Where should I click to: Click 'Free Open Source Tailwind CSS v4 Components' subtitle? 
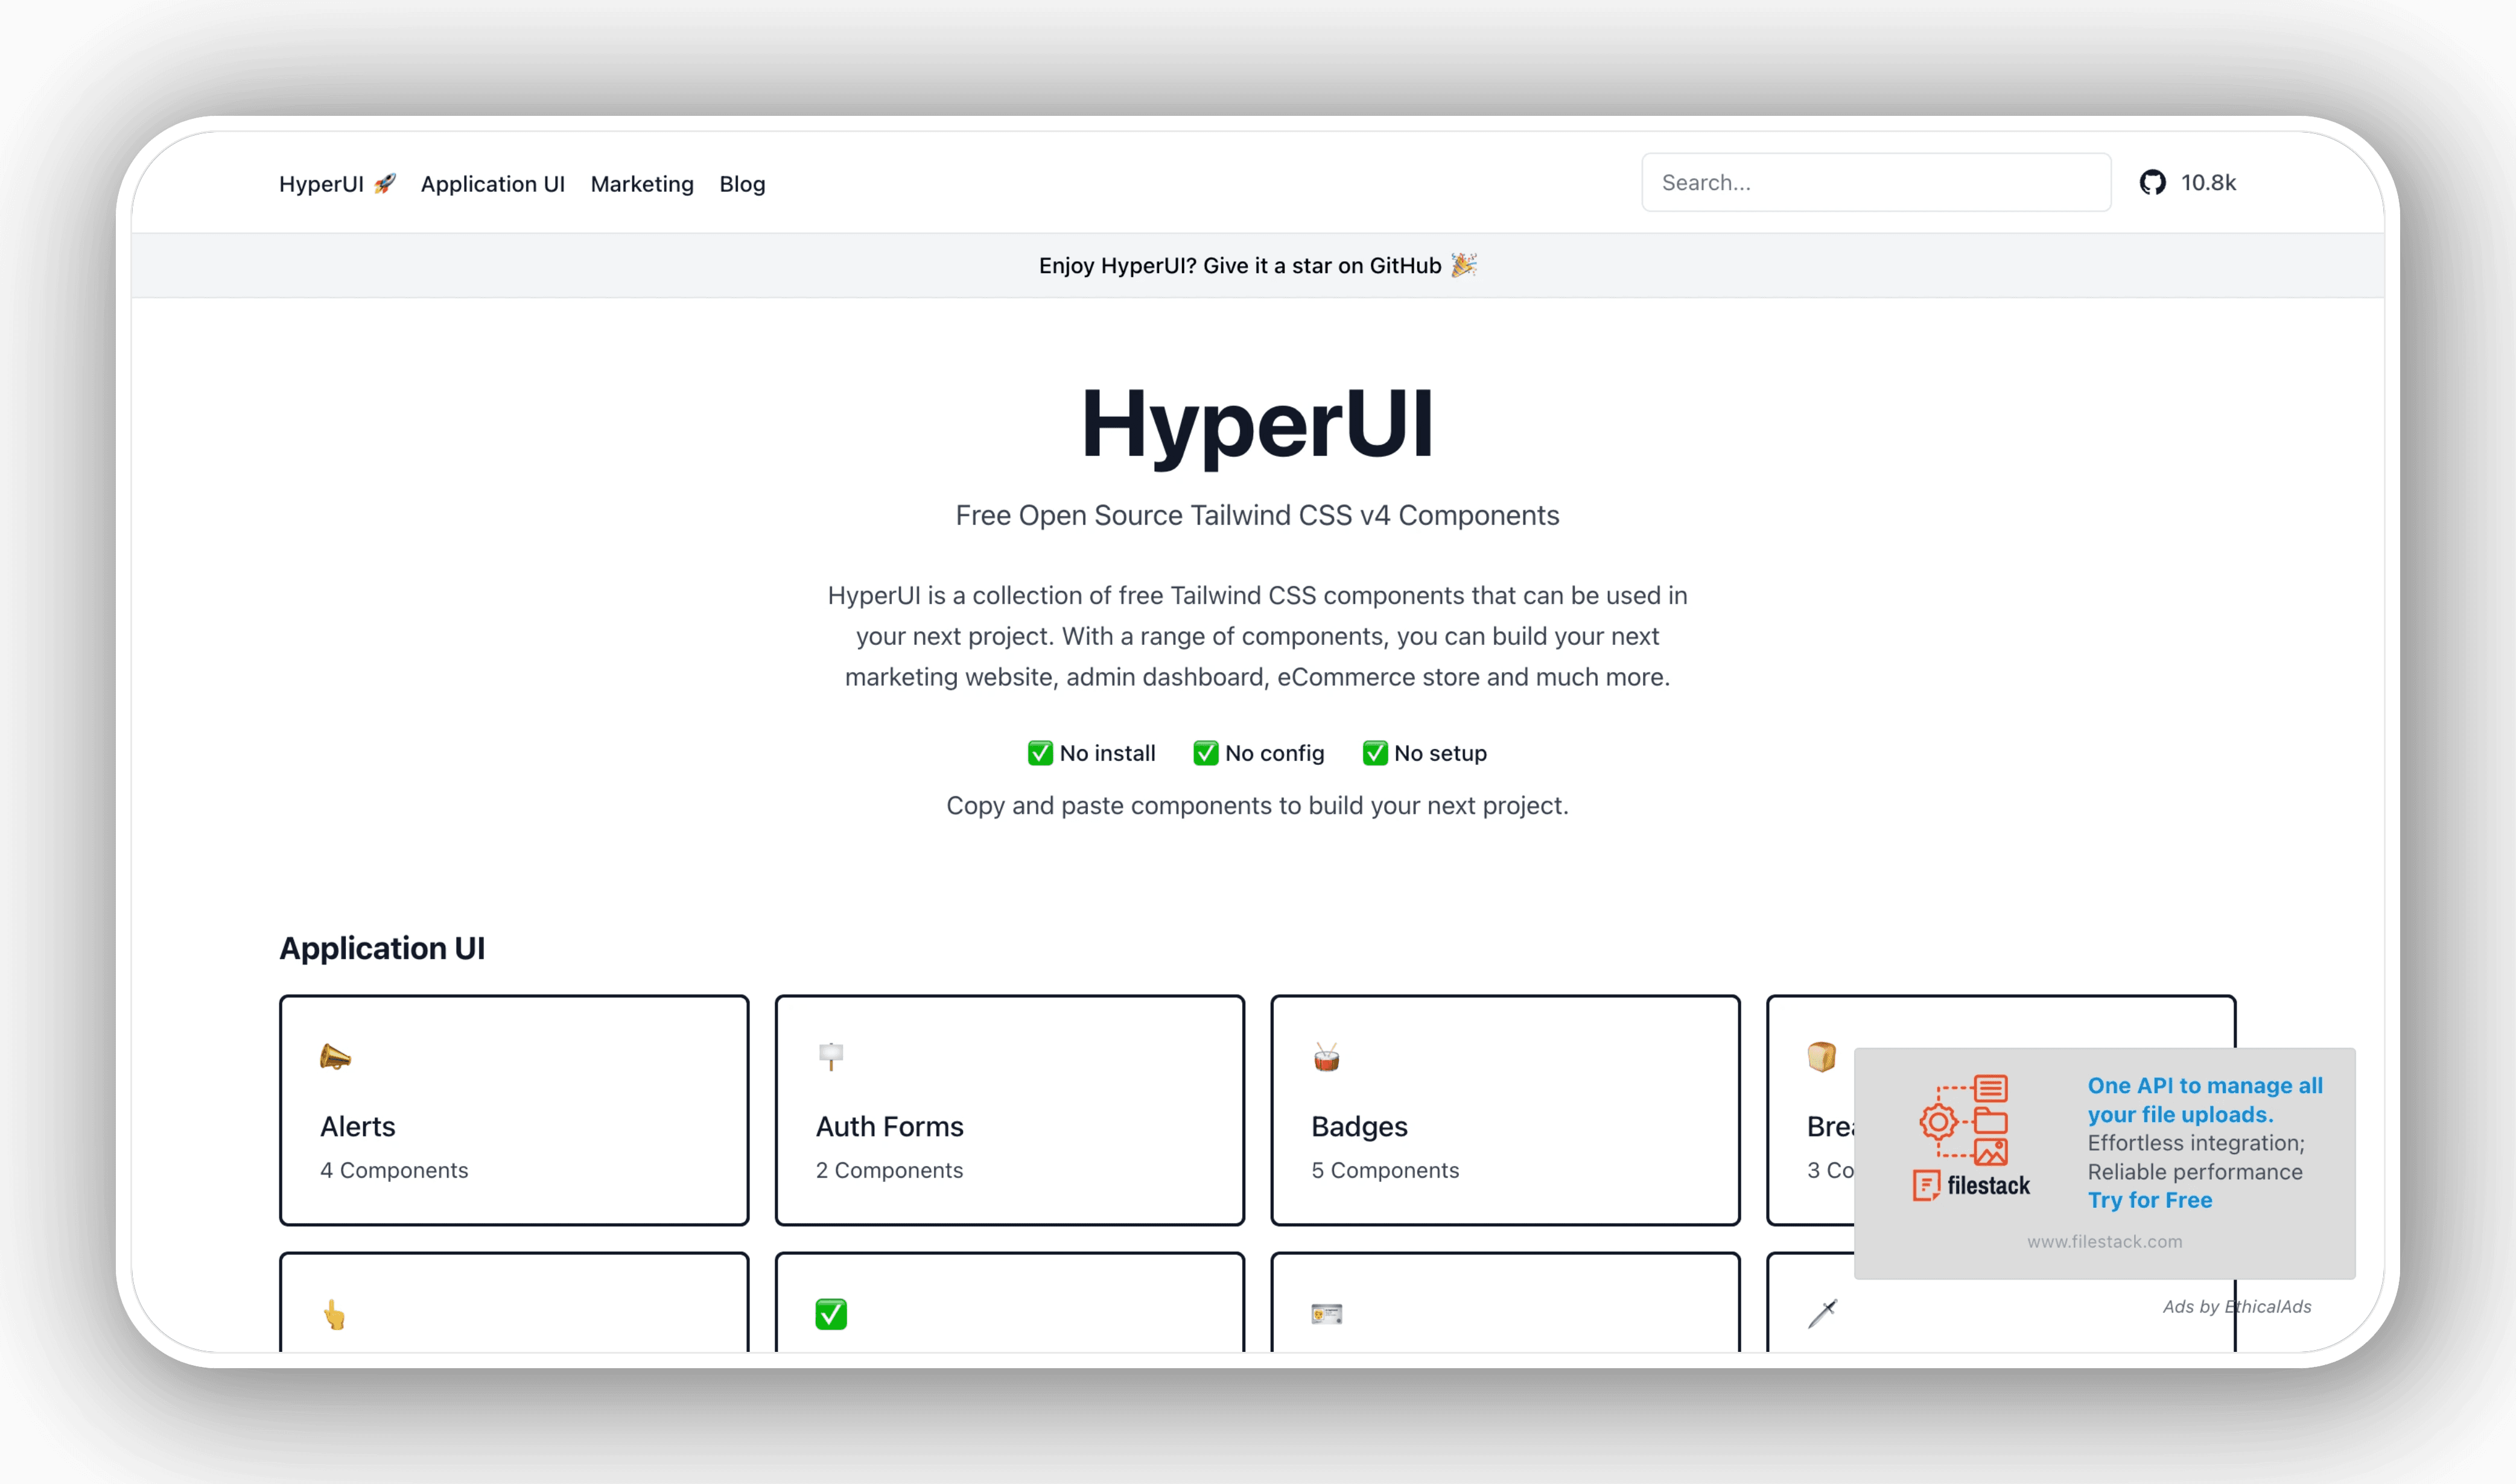coord(1257,515)
